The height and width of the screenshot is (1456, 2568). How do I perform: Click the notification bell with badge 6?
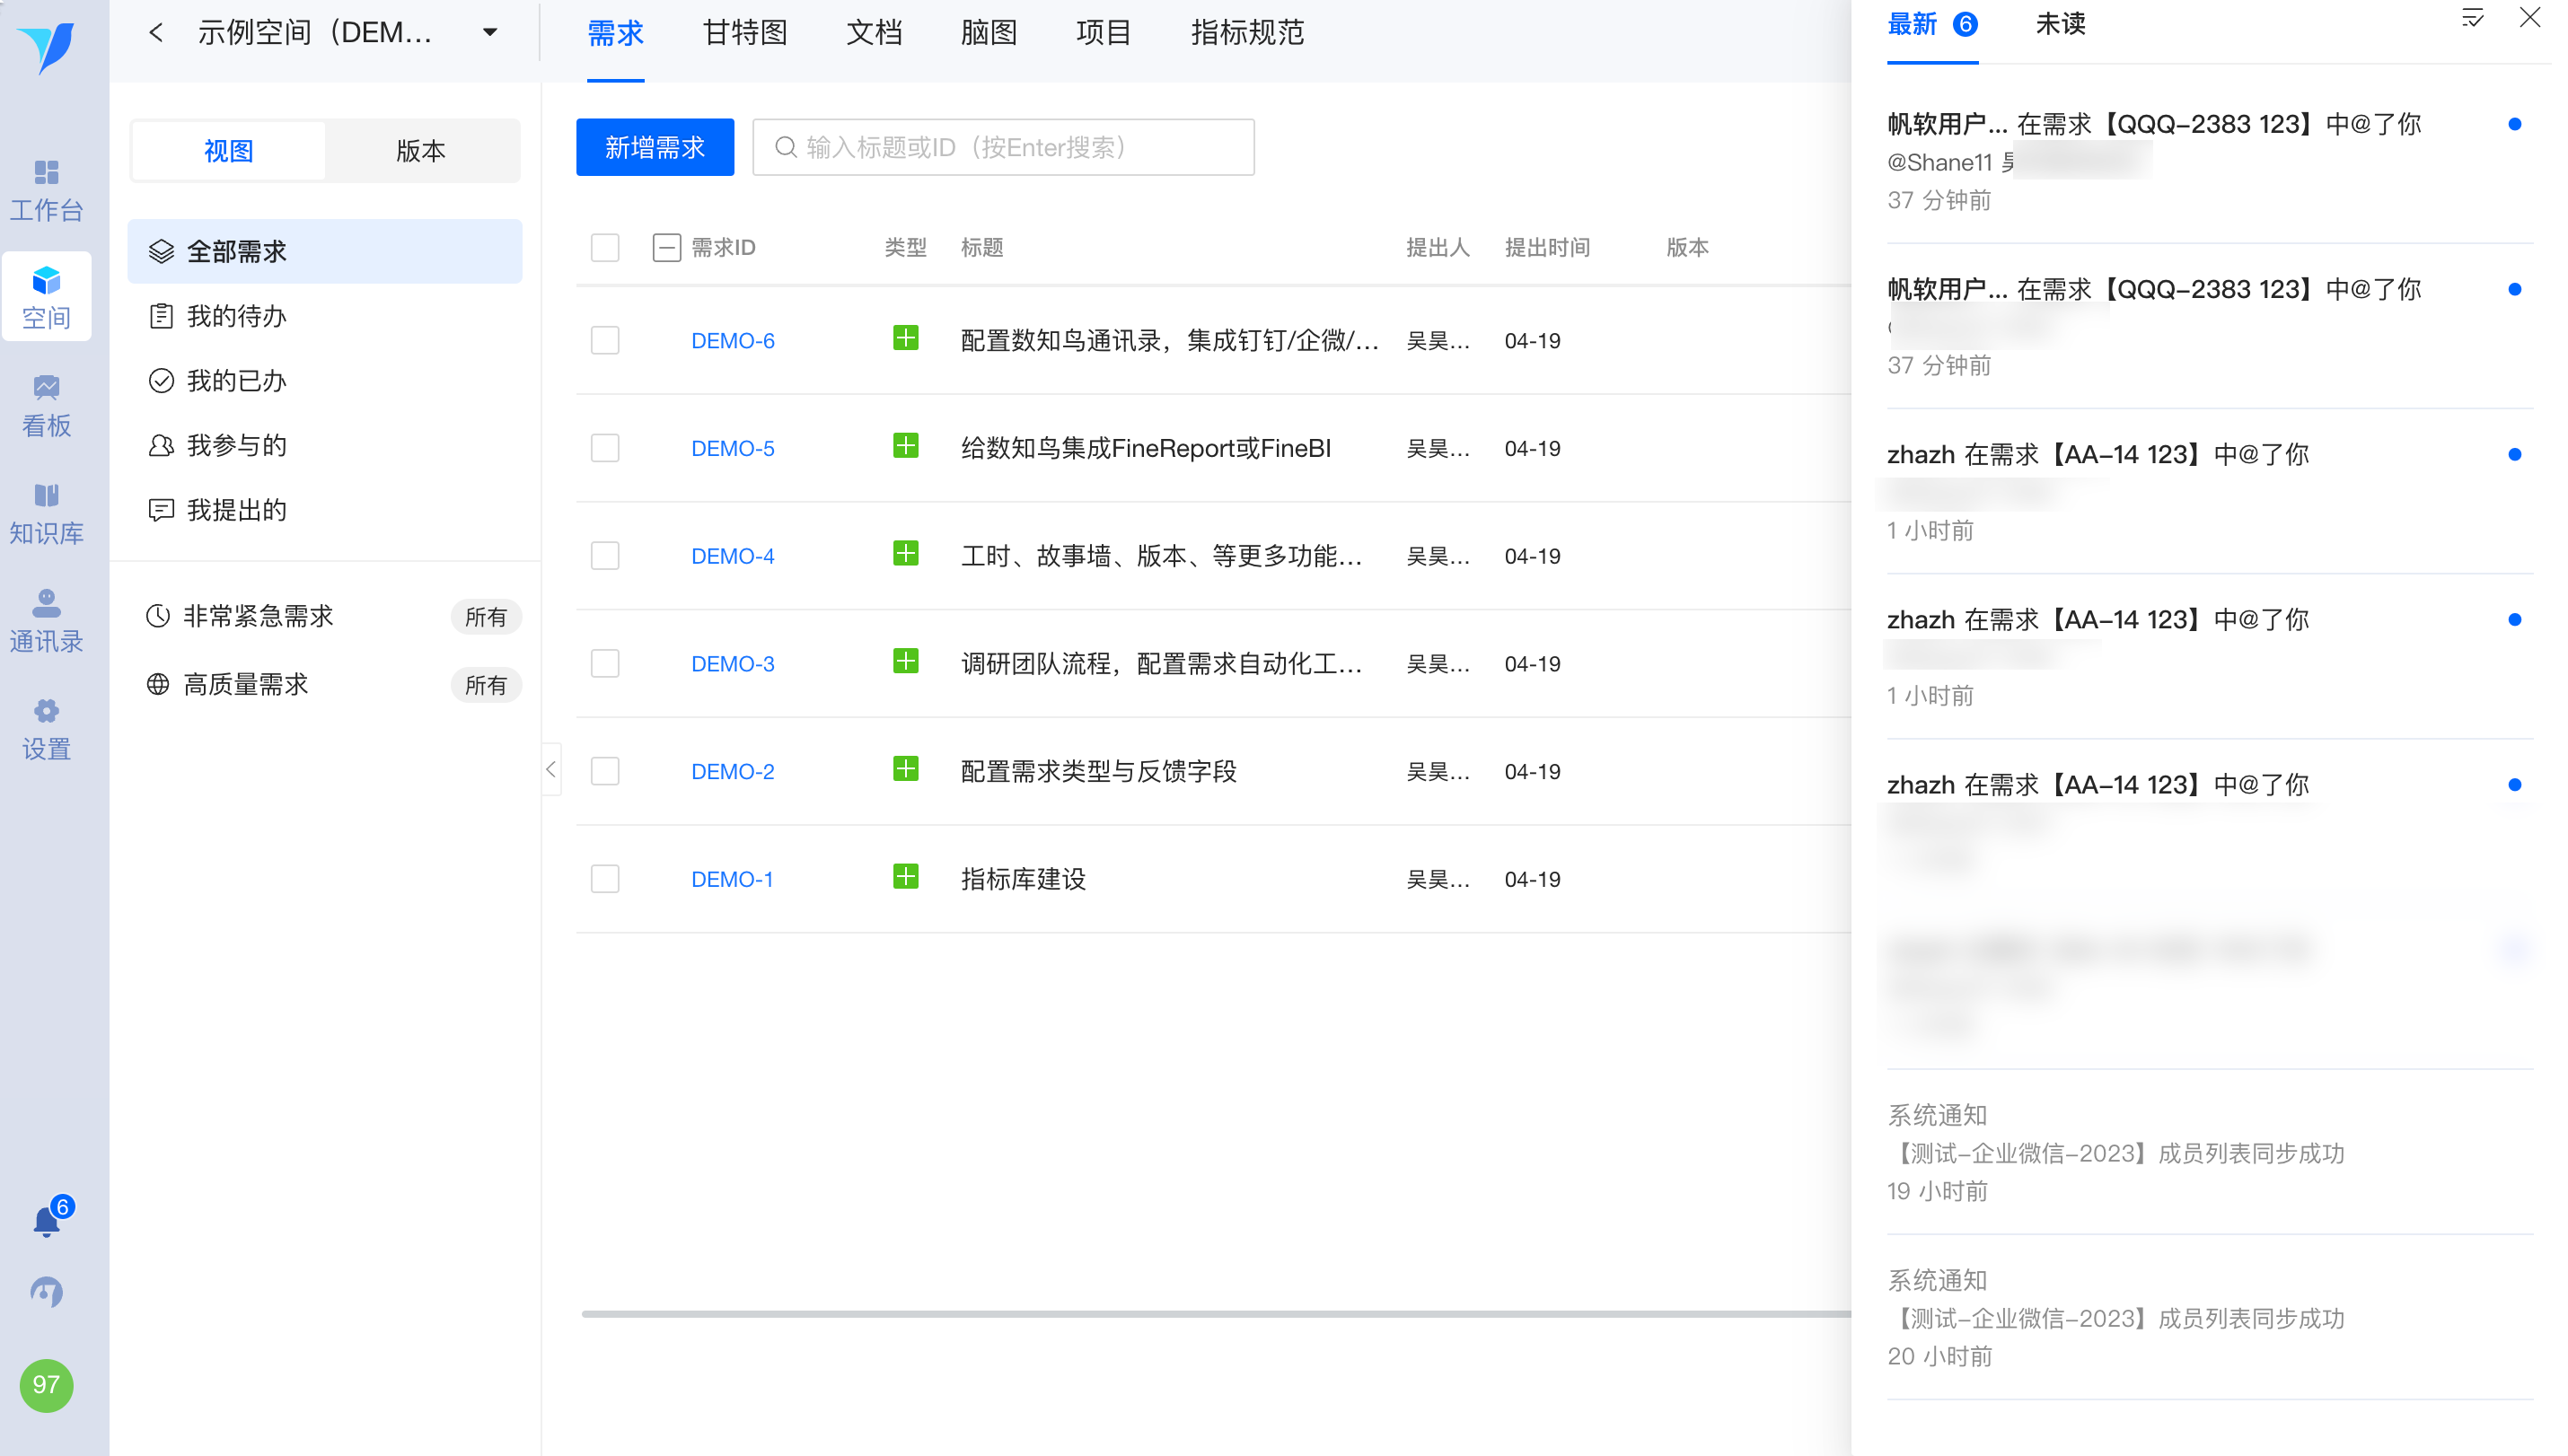(47, 1220)
